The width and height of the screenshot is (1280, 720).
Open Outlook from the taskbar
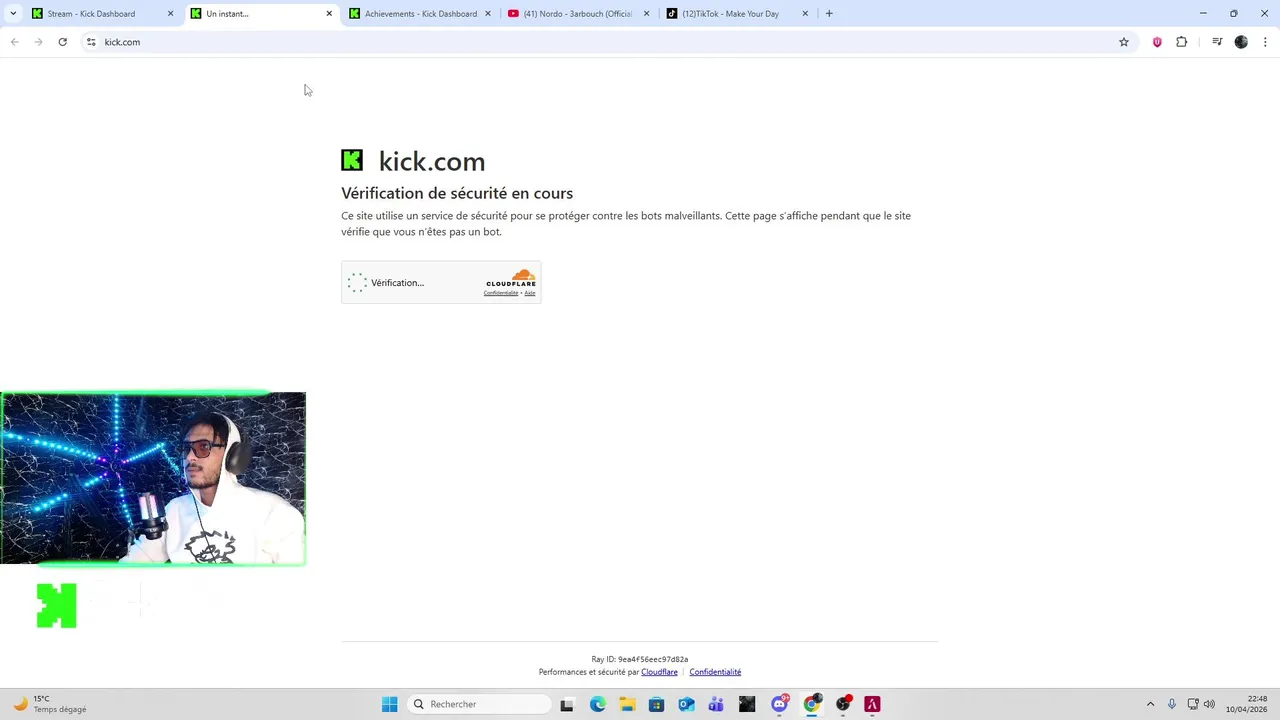[686, 704]
